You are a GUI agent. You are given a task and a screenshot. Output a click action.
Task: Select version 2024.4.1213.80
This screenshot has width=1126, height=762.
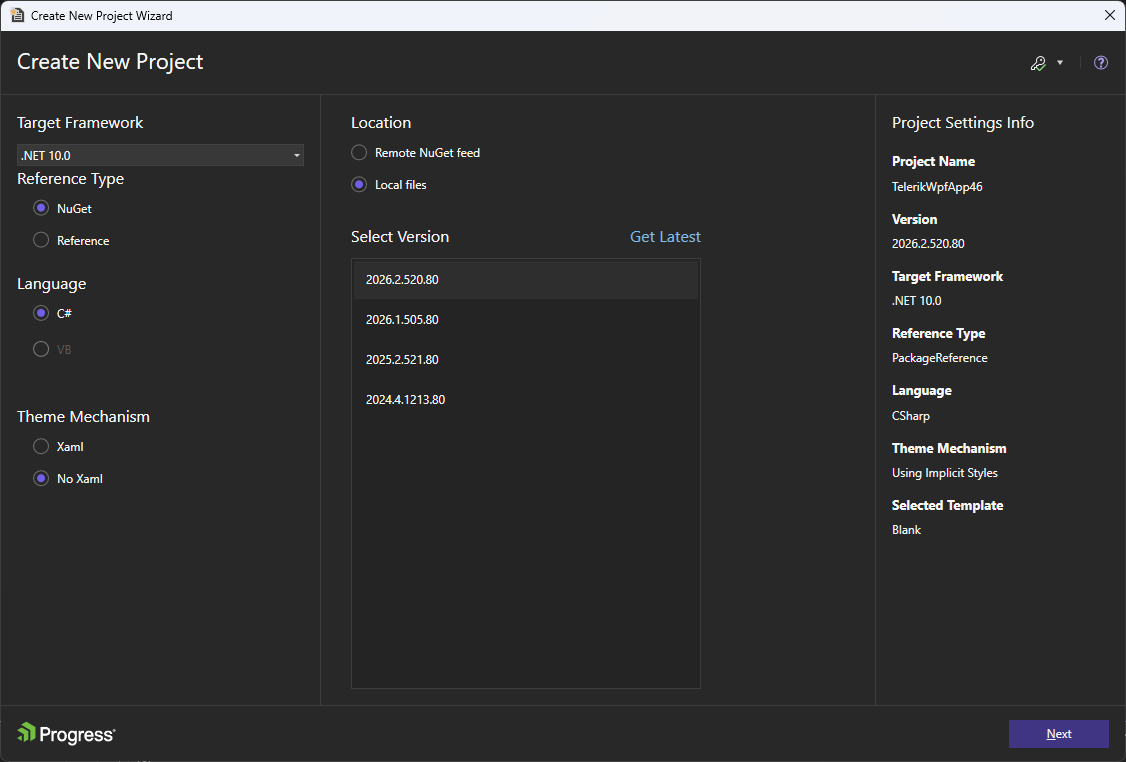[x=526, y=399]
